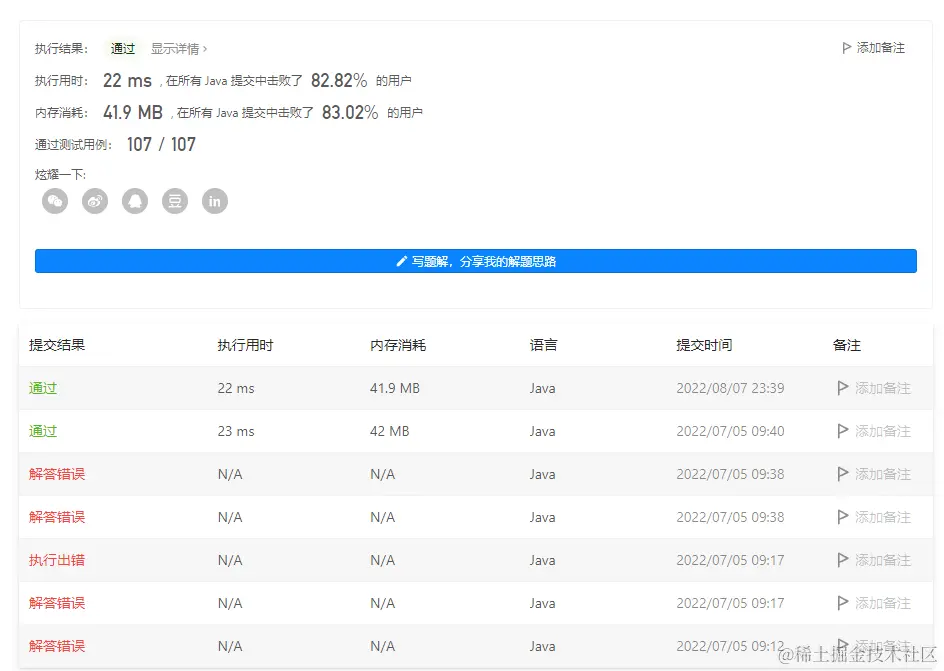
Task: Share result via LinkedIn icon
Action: click(x=215, y=201)
